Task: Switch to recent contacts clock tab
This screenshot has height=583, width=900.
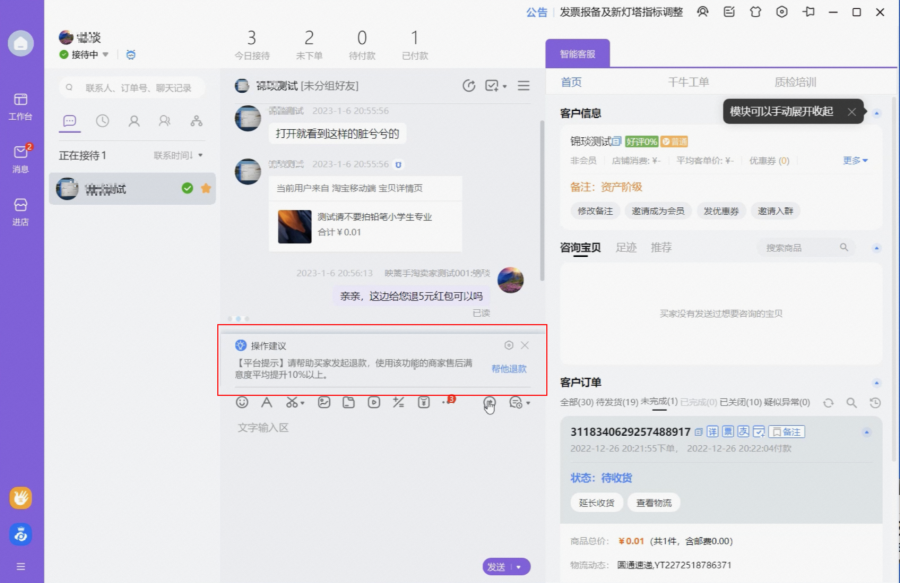Action: 102,121
